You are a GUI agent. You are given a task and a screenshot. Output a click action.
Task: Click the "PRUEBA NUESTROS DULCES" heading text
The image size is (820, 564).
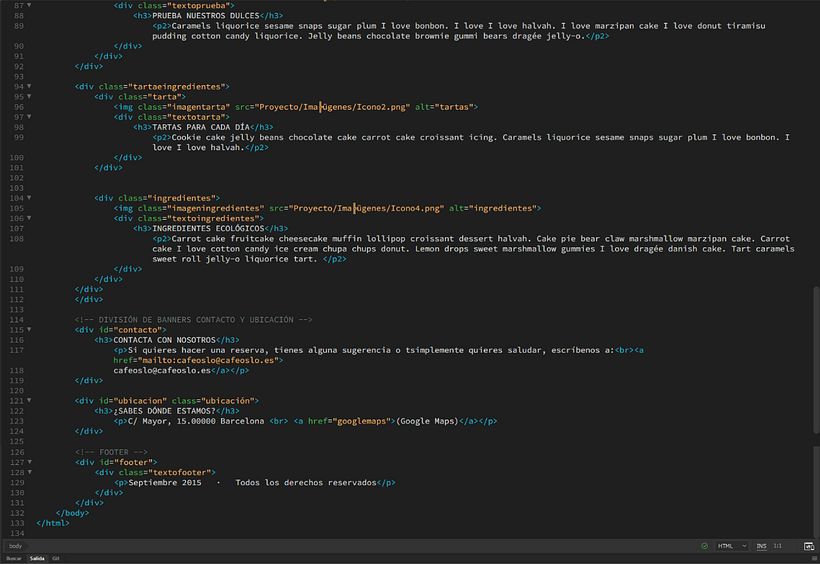206,16
